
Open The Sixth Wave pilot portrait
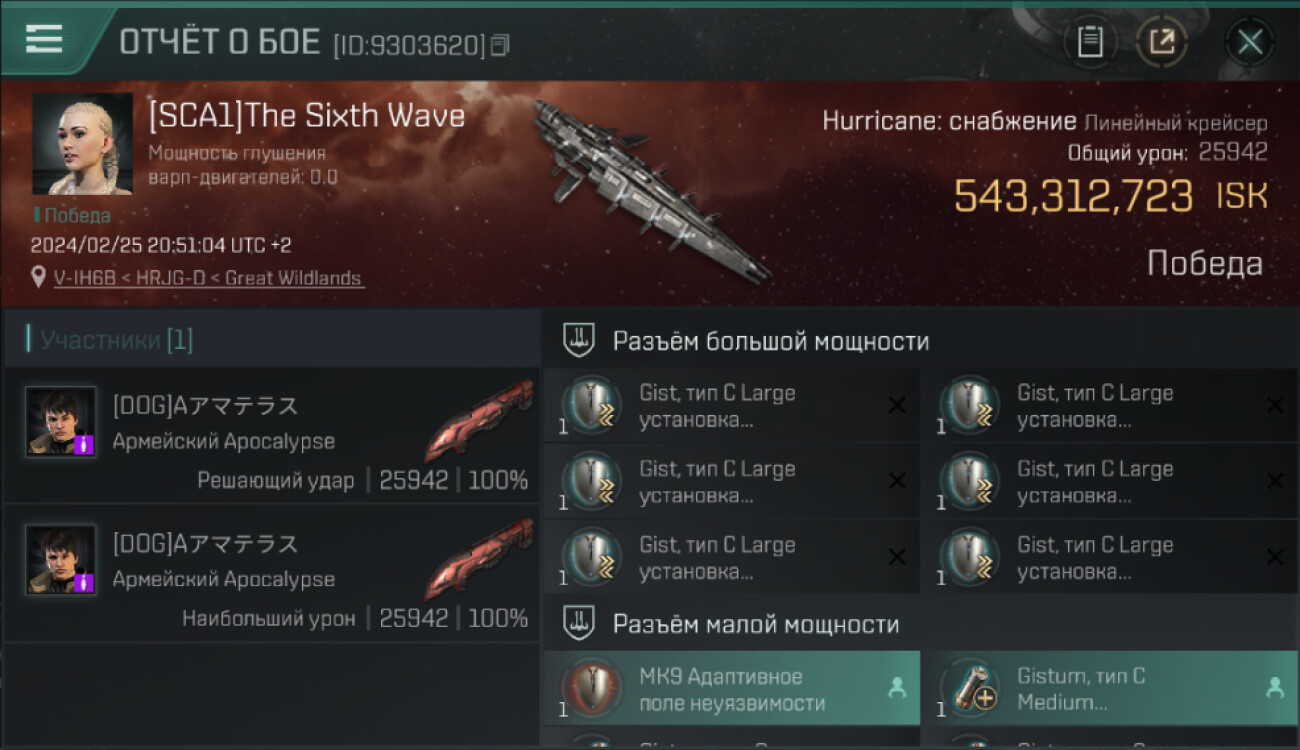(x=82, y=144)
